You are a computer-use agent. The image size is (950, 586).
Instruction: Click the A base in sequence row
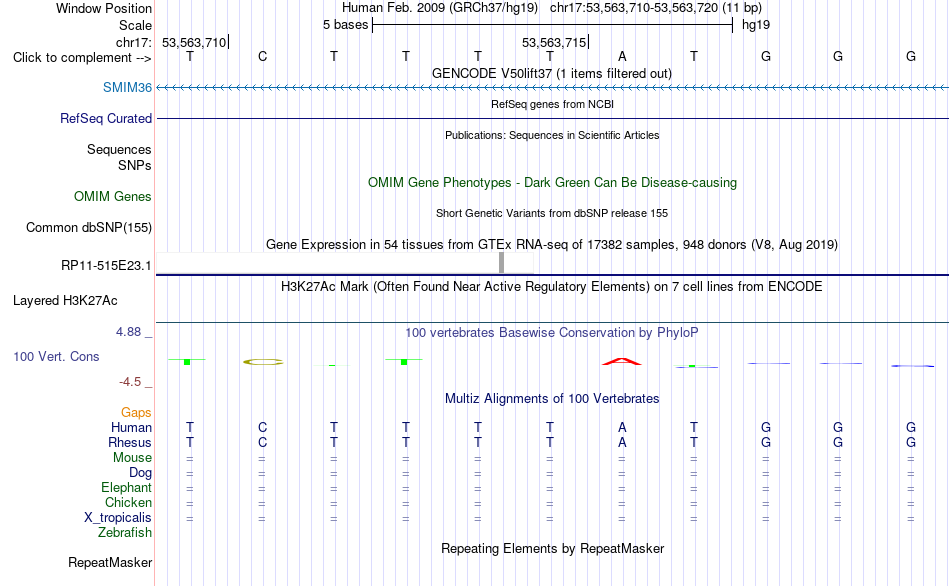(x=622, y=56)
